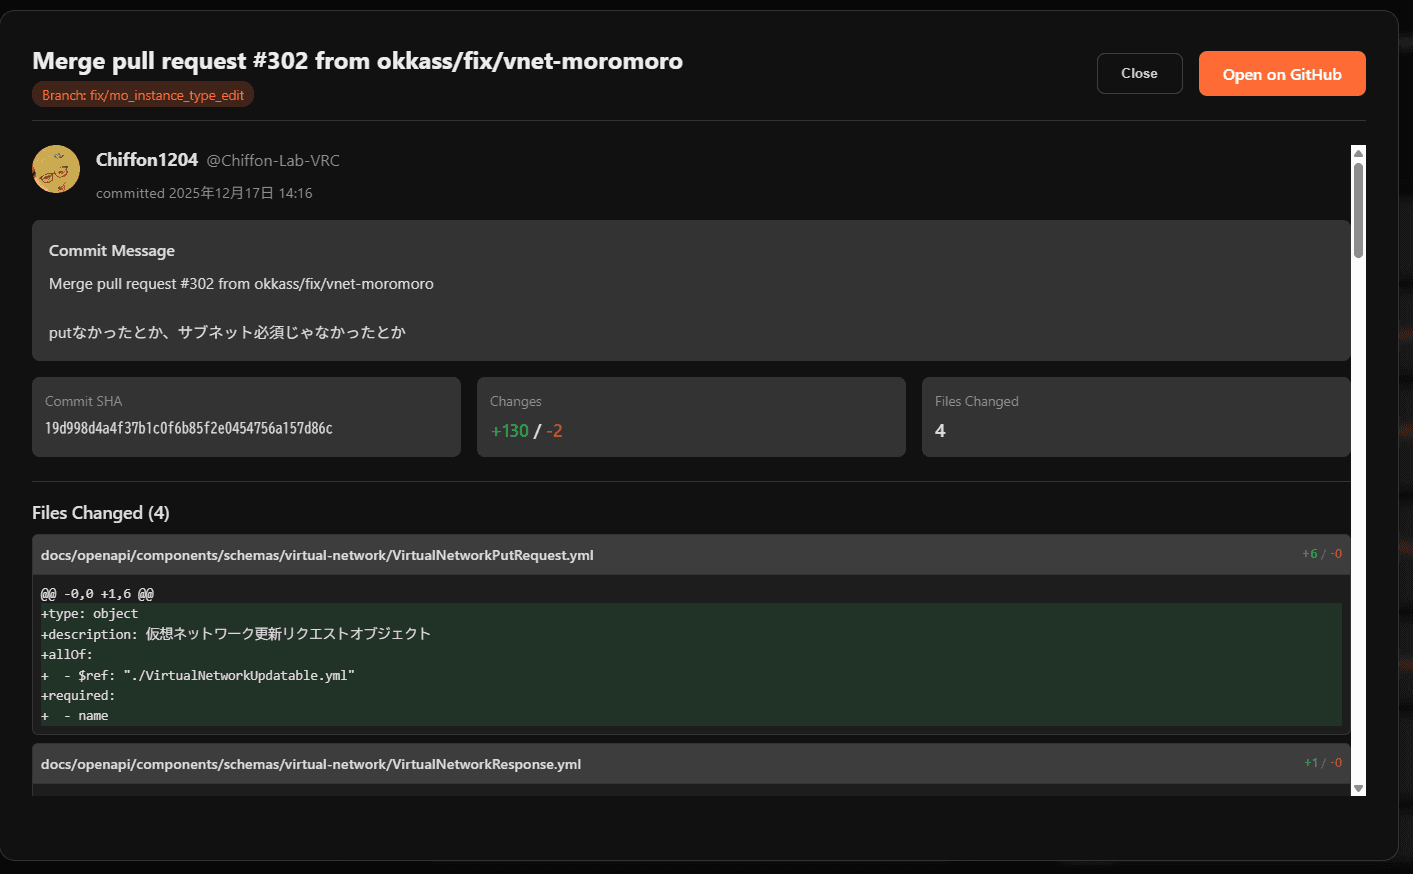Click the Commit Message box
1413x874 pixels.
690,290
